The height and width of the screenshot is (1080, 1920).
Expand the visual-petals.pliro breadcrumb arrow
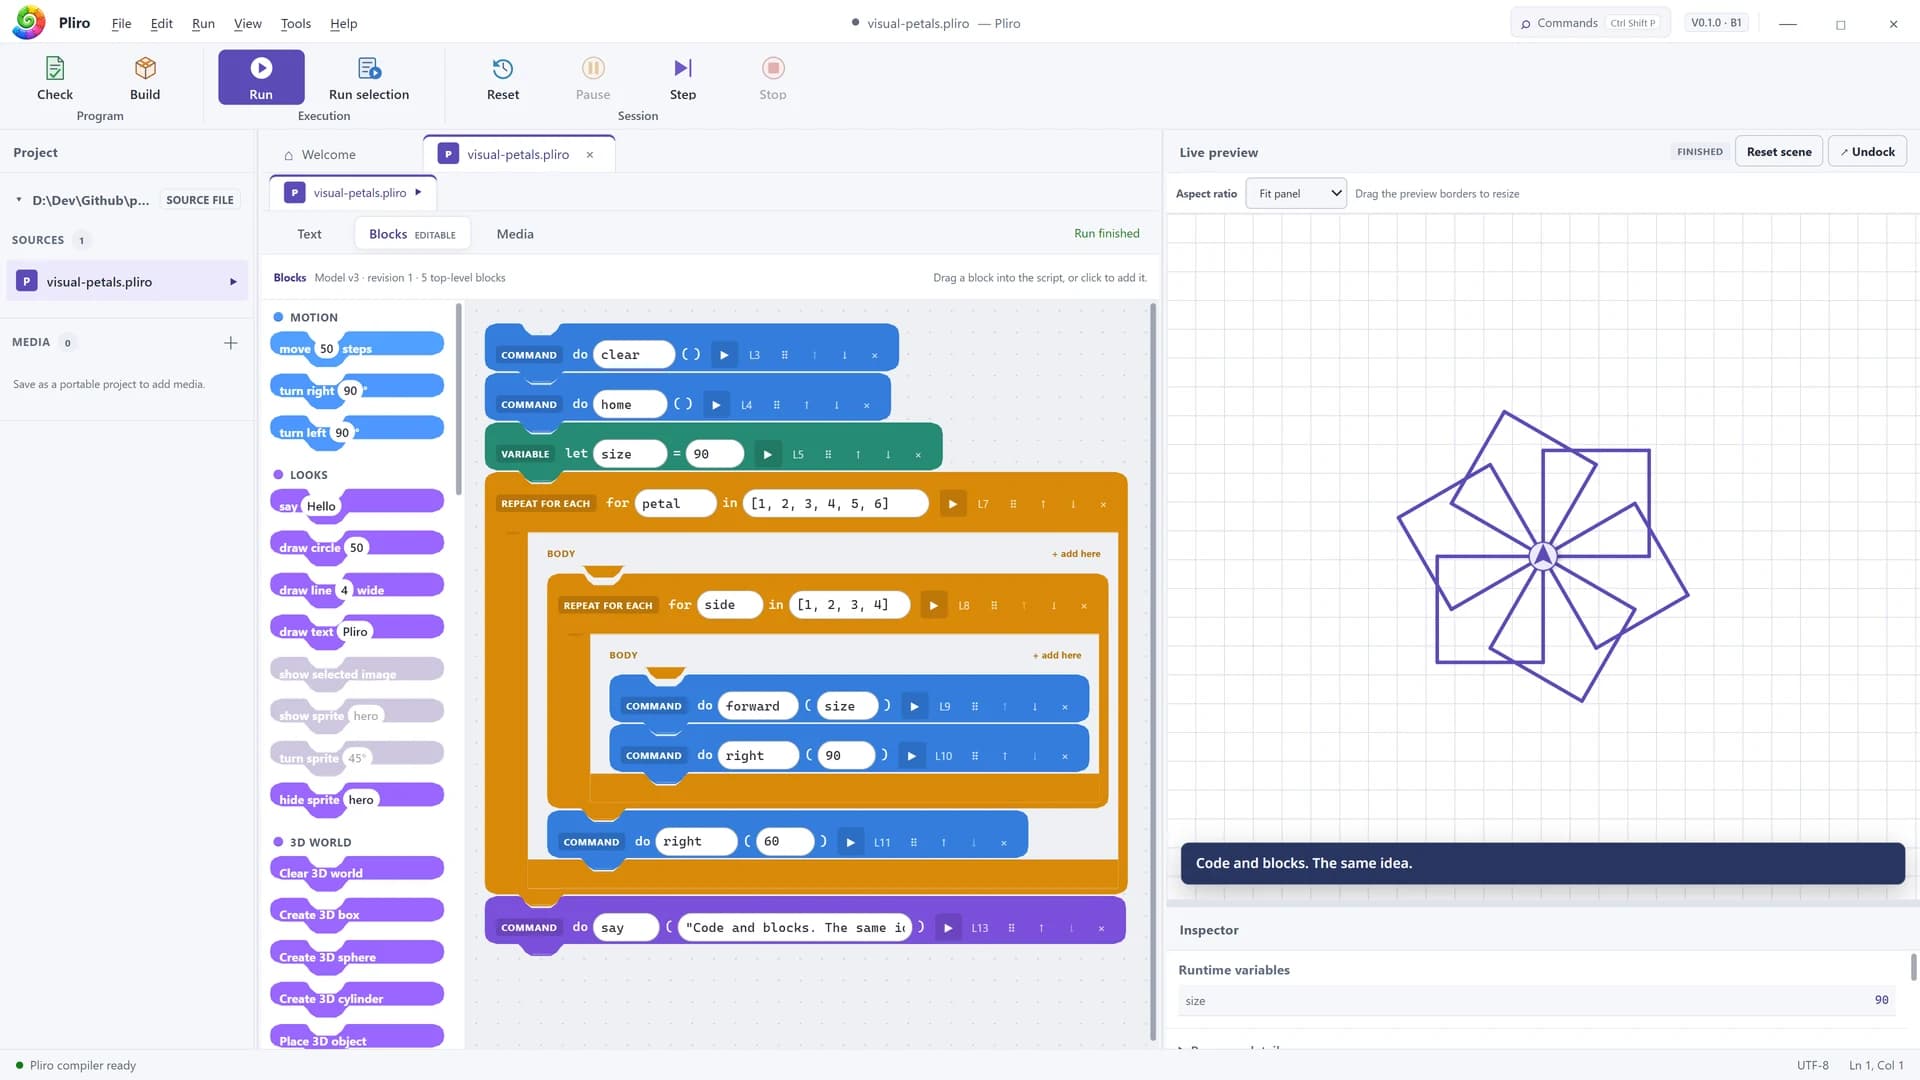(x=418, y=192)
